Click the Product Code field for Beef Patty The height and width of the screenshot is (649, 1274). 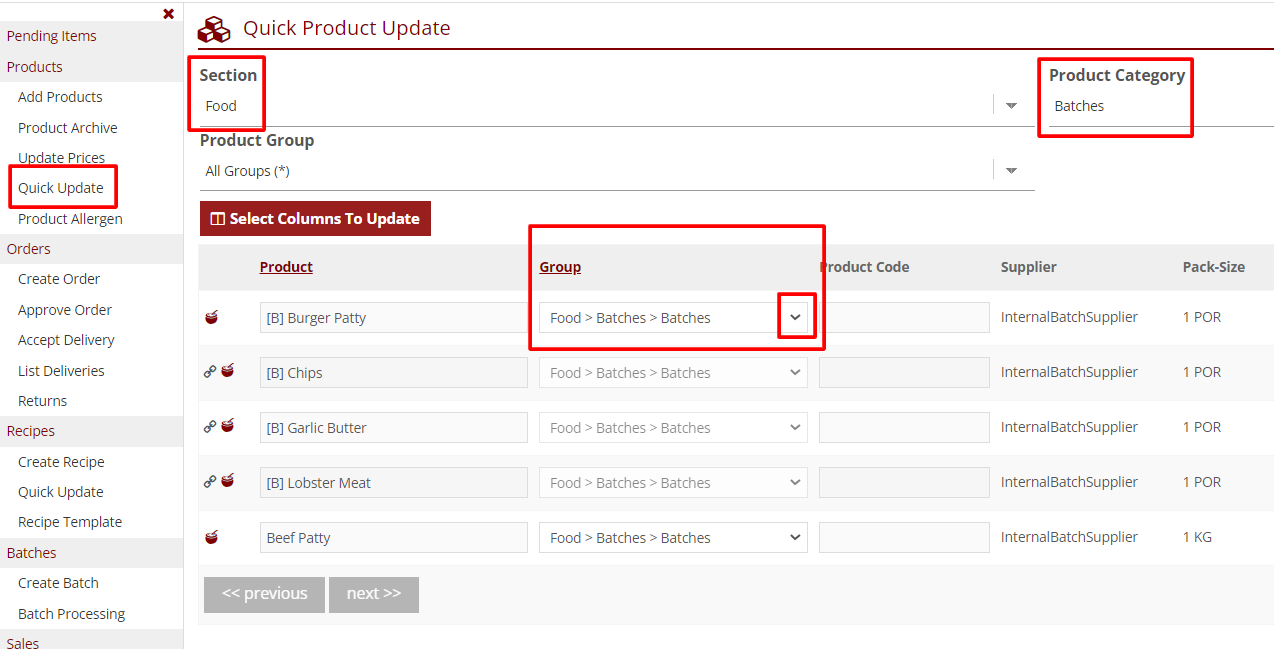(904, 538)
